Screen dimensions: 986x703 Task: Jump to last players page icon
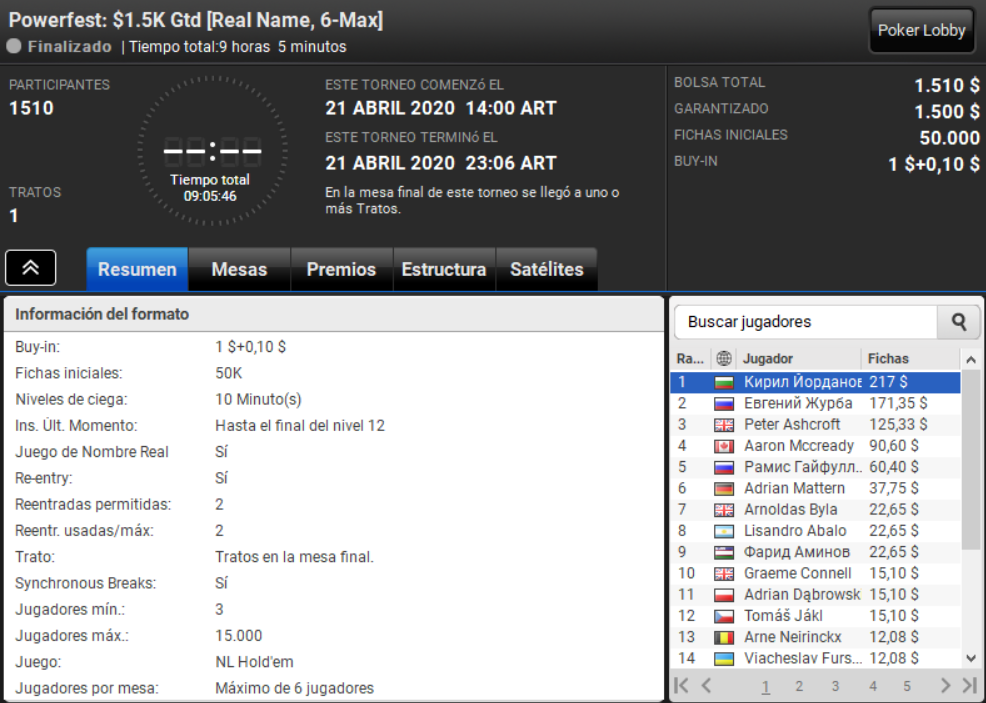969,685
